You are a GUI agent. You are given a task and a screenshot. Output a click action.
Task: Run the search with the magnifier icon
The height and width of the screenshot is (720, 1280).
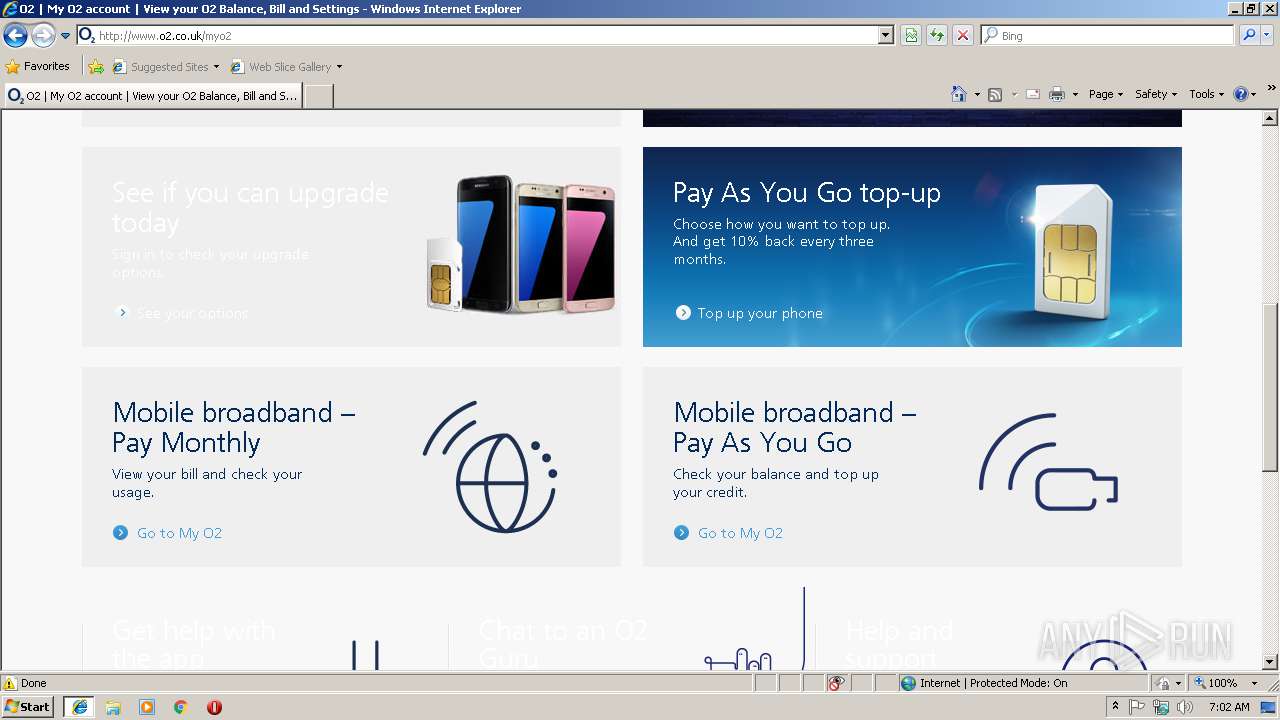(1248, 36)
